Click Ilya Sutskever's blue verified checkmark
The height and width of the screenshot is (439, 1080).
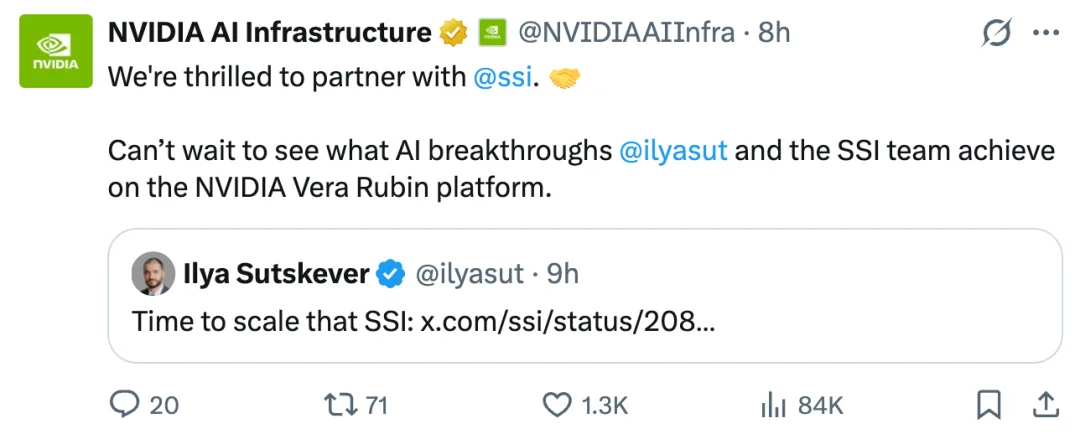(391, 274)
